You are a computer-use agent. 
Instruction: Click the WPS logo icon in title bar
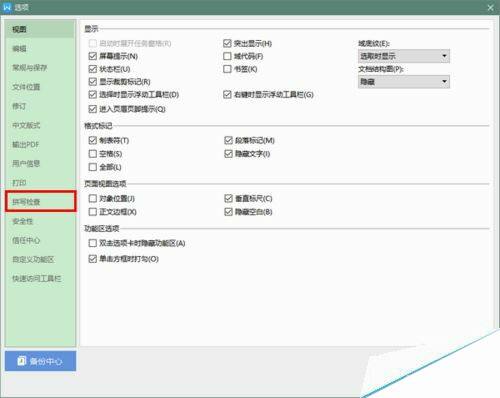pyautogui.click(x=7, y=7)
